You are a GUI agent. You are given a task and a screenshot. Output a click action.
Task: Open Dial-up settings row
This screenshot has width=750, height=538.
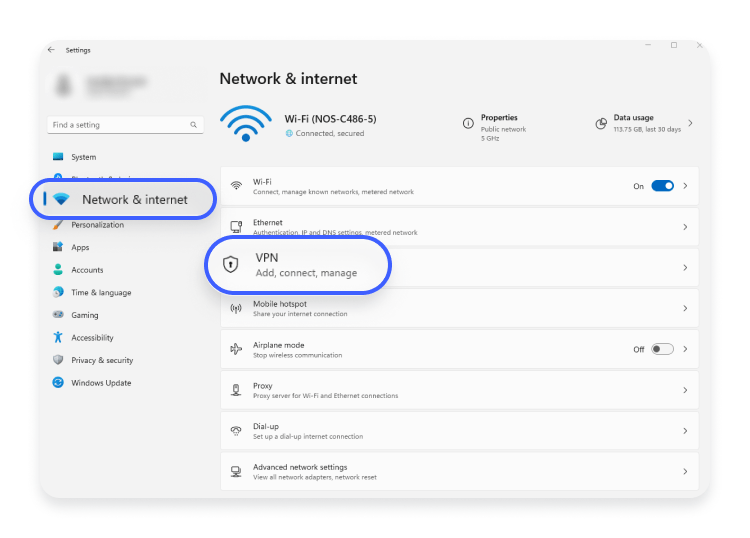[459, 431]
